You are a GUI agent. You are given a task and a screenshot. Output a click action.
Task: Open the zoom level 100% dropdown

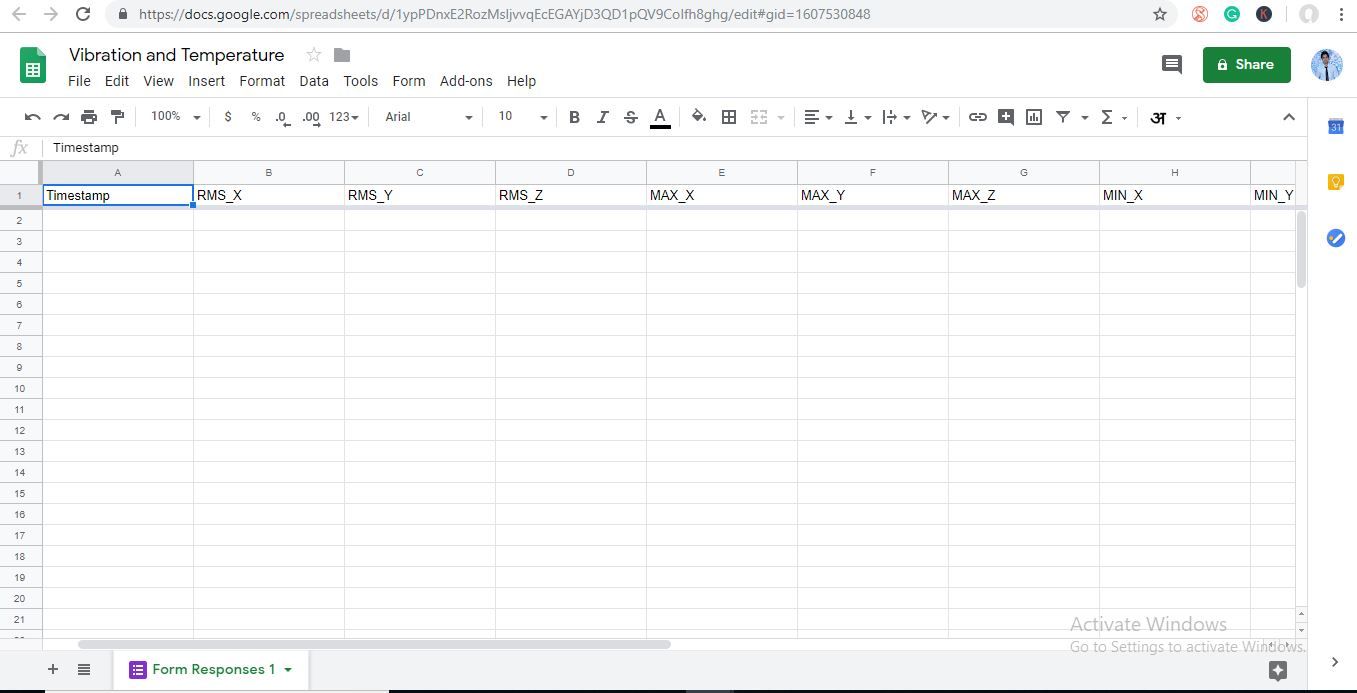175,117
